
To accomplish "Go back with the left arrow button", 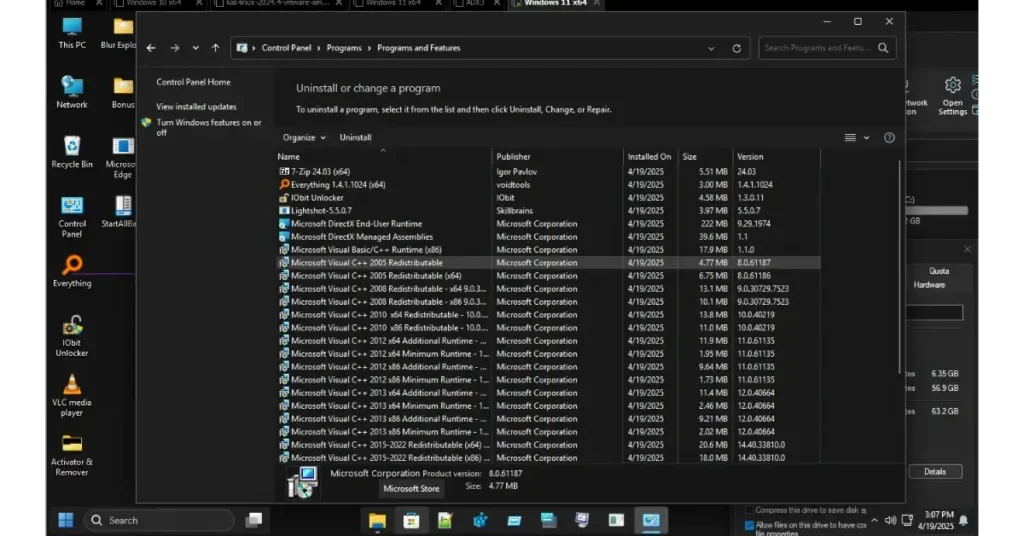I will click(x=151, y=48).
